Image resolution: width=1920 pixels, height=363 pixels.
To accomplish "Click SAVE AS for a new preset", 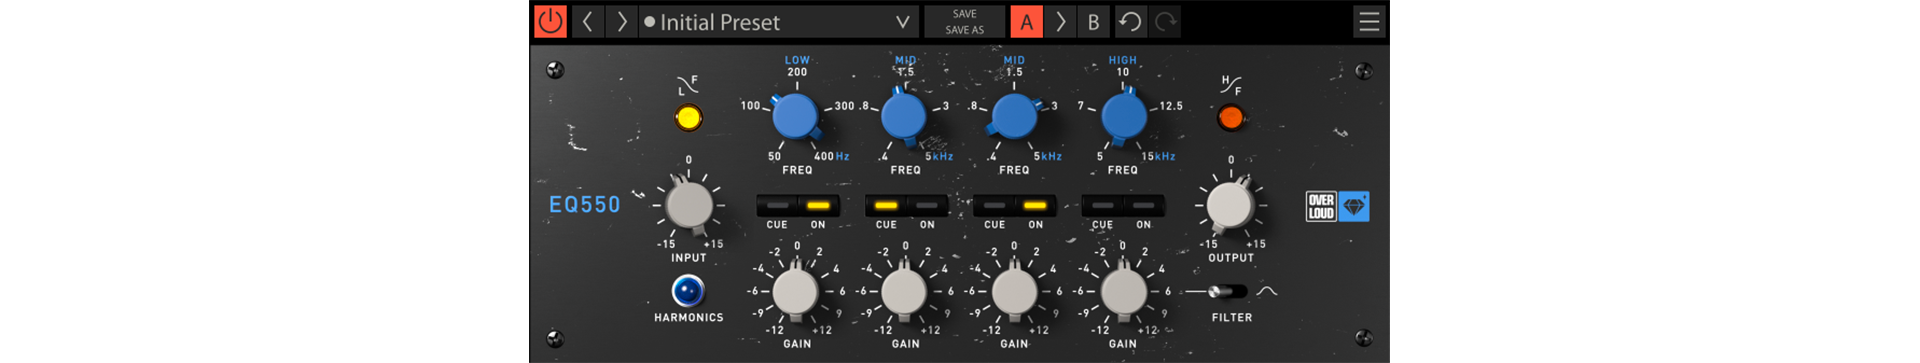I will (965, 30).
